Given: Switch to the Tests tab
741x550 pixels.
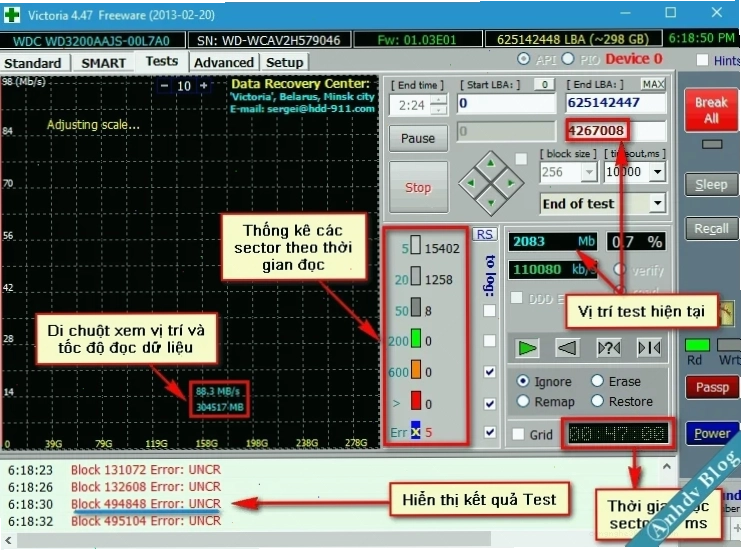Looking at the screenshot, I should pos(162,61).
